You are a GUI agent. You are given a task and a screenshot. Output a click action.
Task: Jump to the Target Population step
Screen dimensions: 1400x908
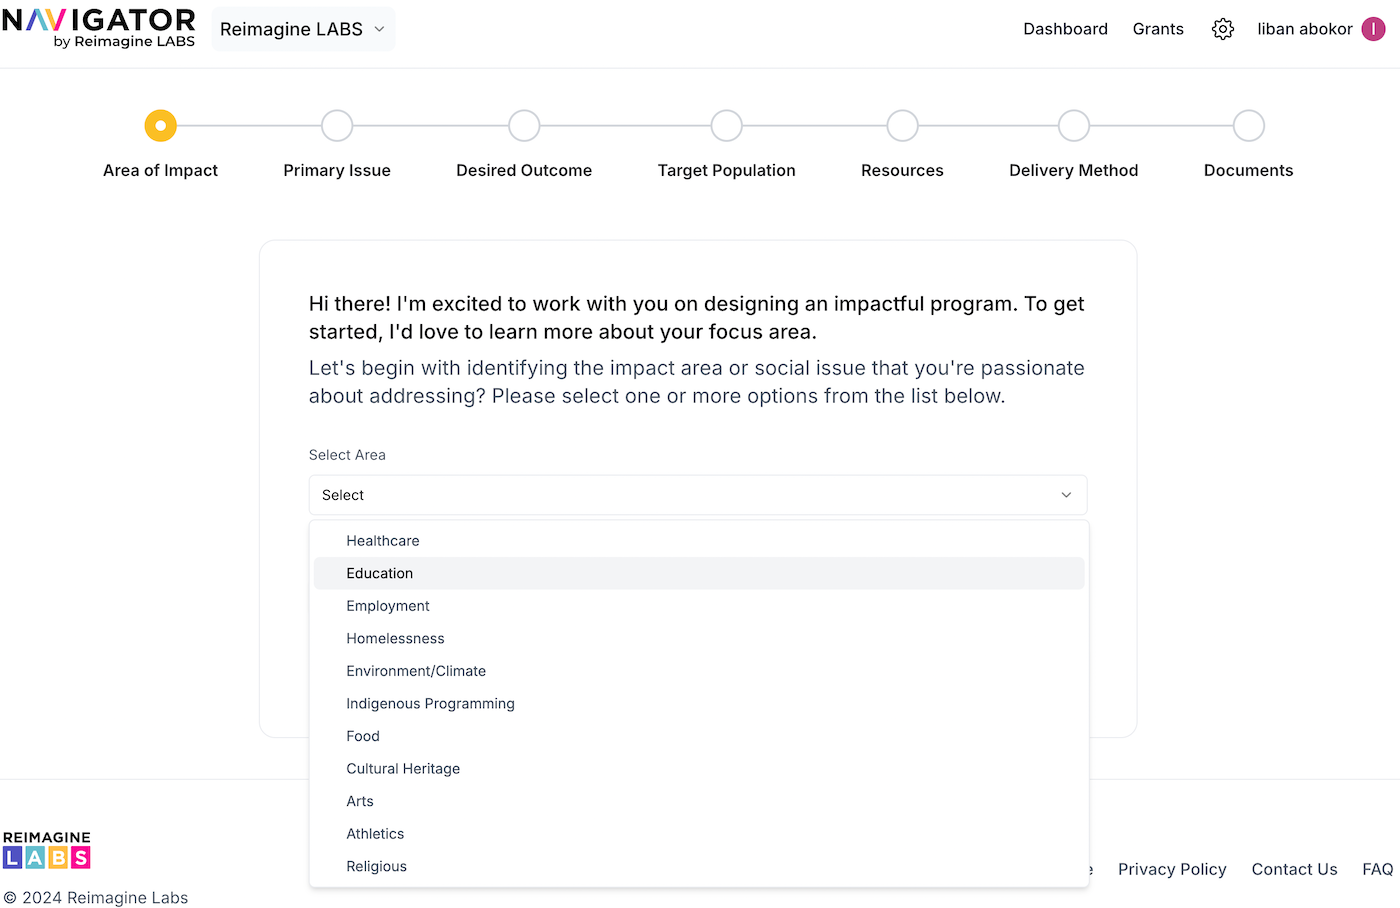tap(727, 126)
